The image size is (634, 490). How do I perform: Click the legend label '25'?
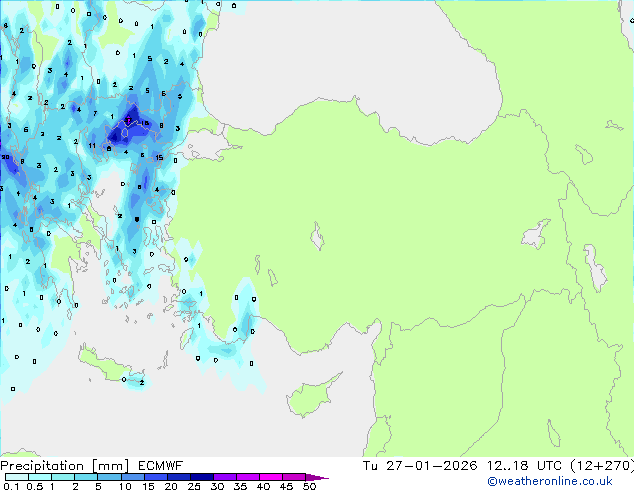(x=194, y=486)
